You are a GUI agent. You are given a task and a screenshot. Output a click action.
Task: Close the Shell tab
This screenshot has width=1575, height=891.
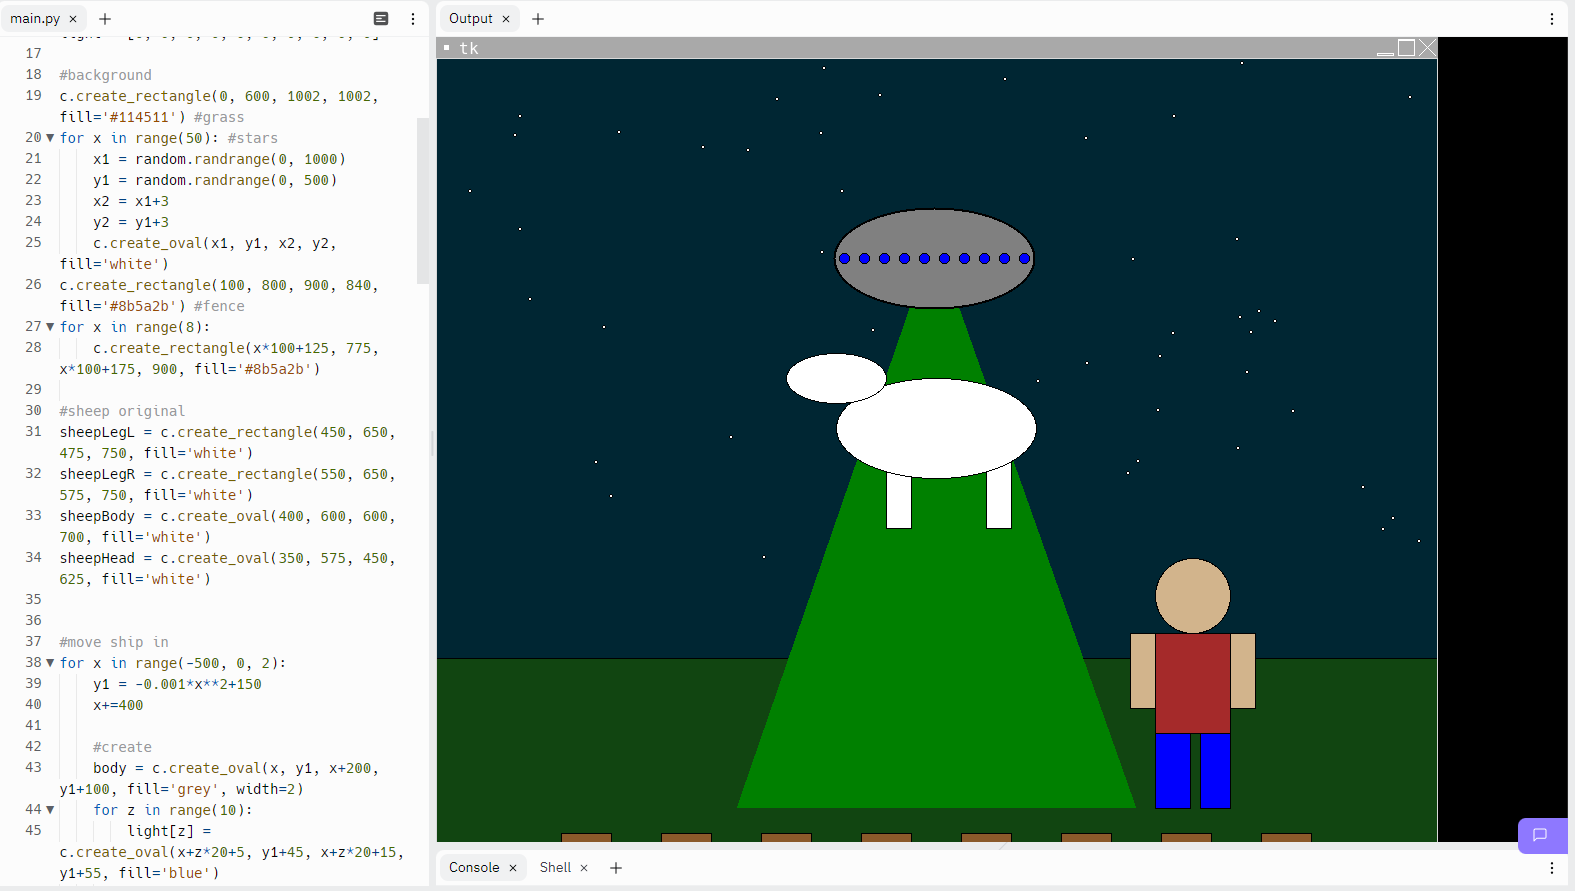pos(584,868)
